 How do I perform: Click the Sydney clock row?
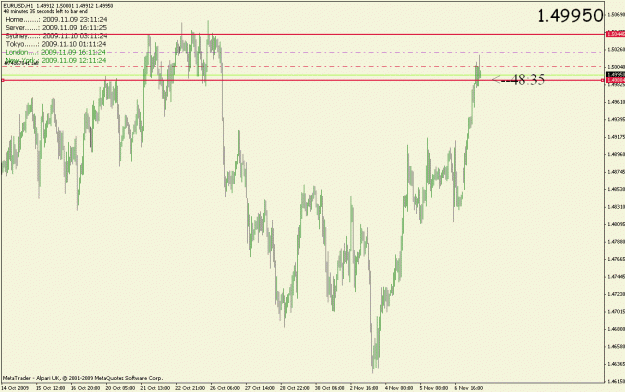pyautogui.click(x=56, y=36)
